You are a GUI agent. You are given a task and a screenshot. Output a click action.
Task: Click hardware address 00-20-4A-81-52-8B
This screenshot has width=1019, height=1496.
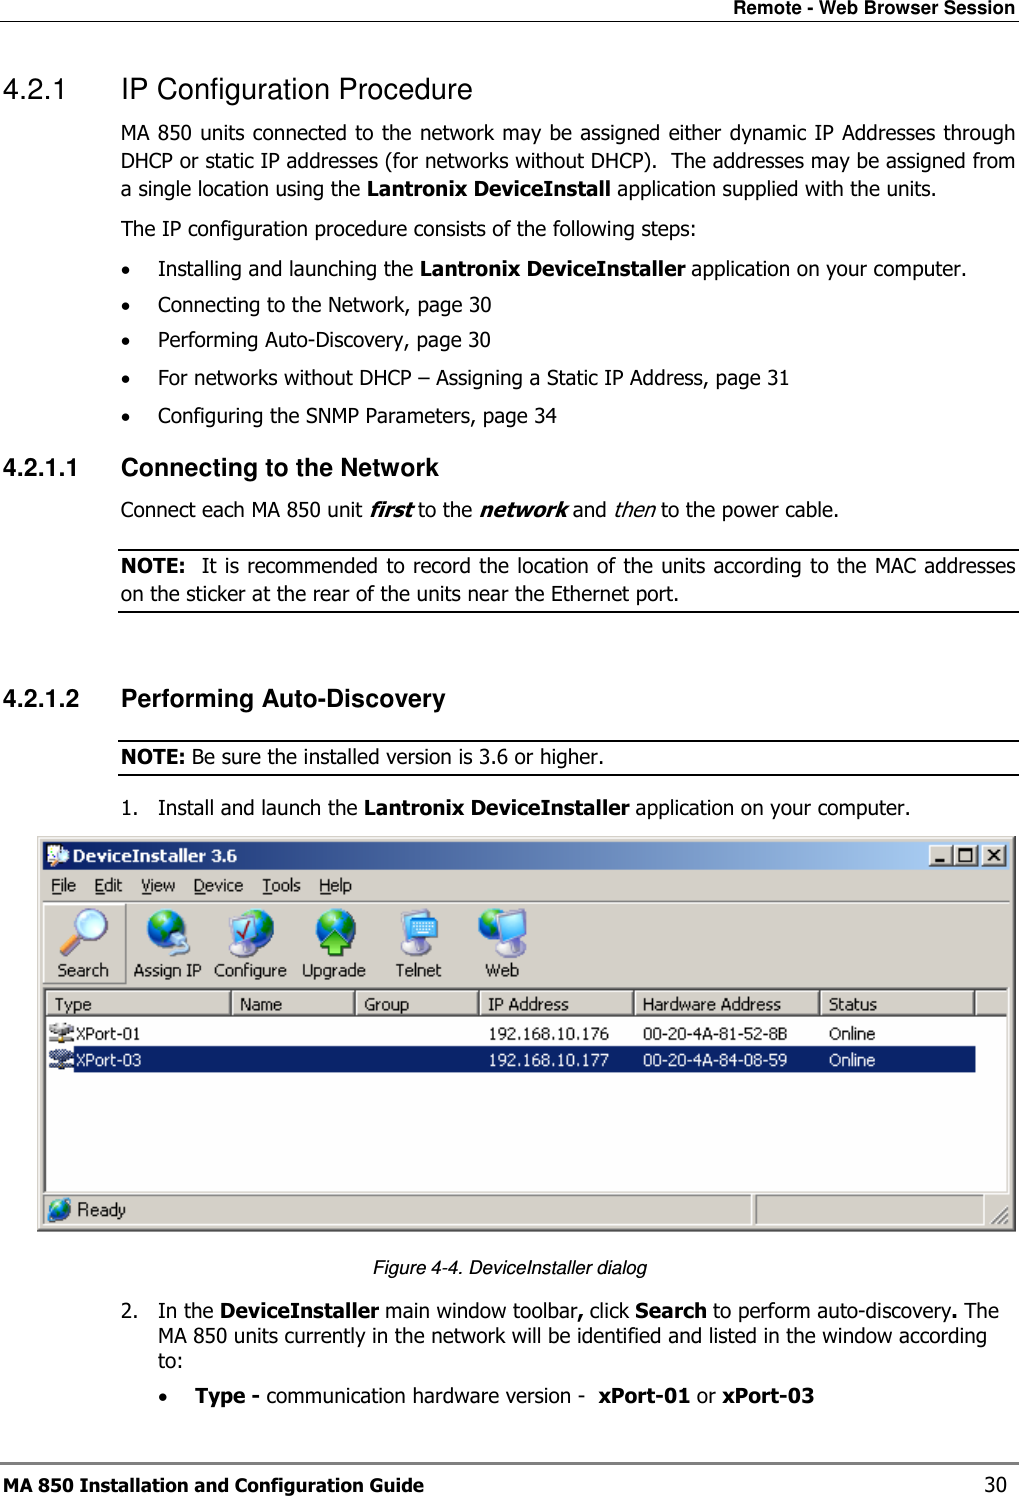click(x=715, y=1033)
